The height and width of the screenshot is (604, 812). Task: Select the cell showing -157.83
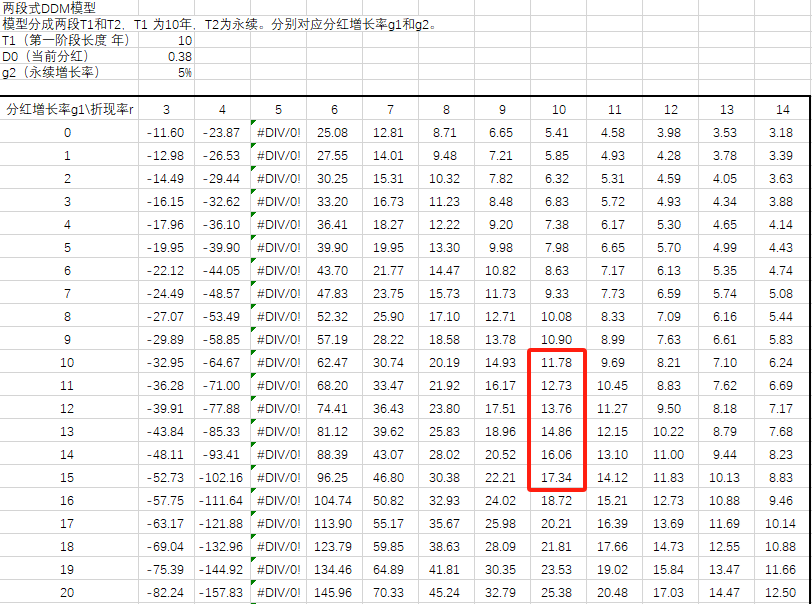click(x=222, y=592)
